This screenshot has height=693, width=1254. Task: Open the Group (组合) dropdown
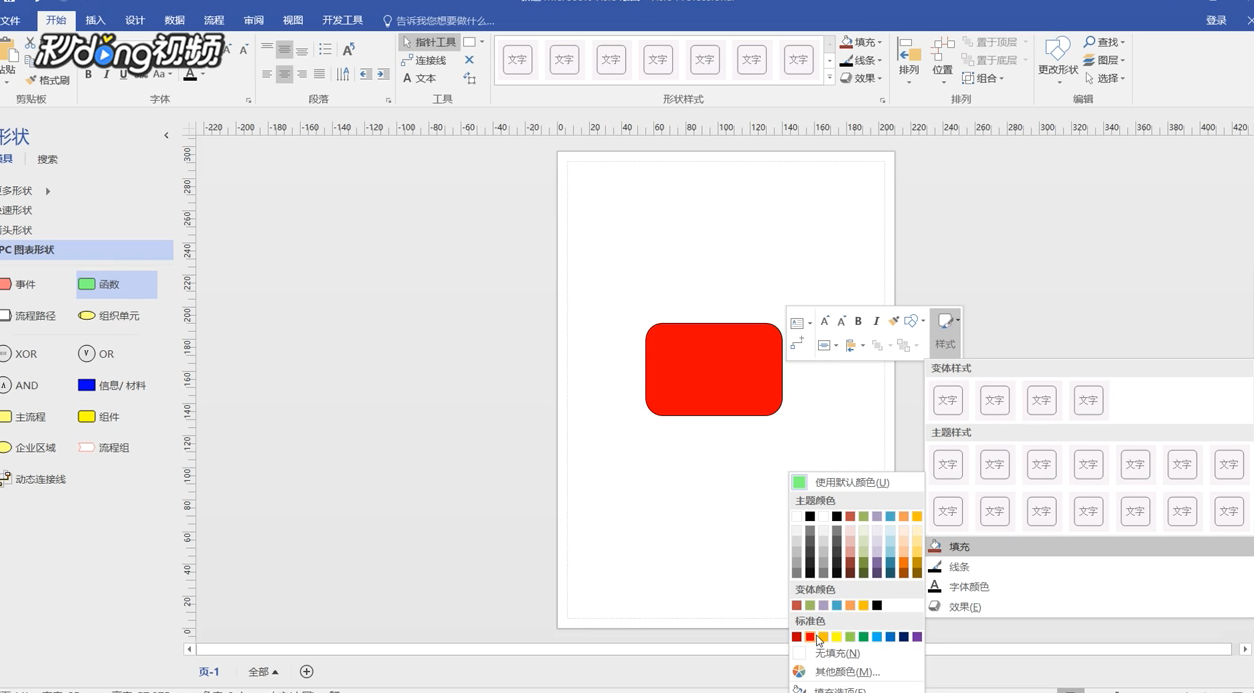(x=983, y=78)
